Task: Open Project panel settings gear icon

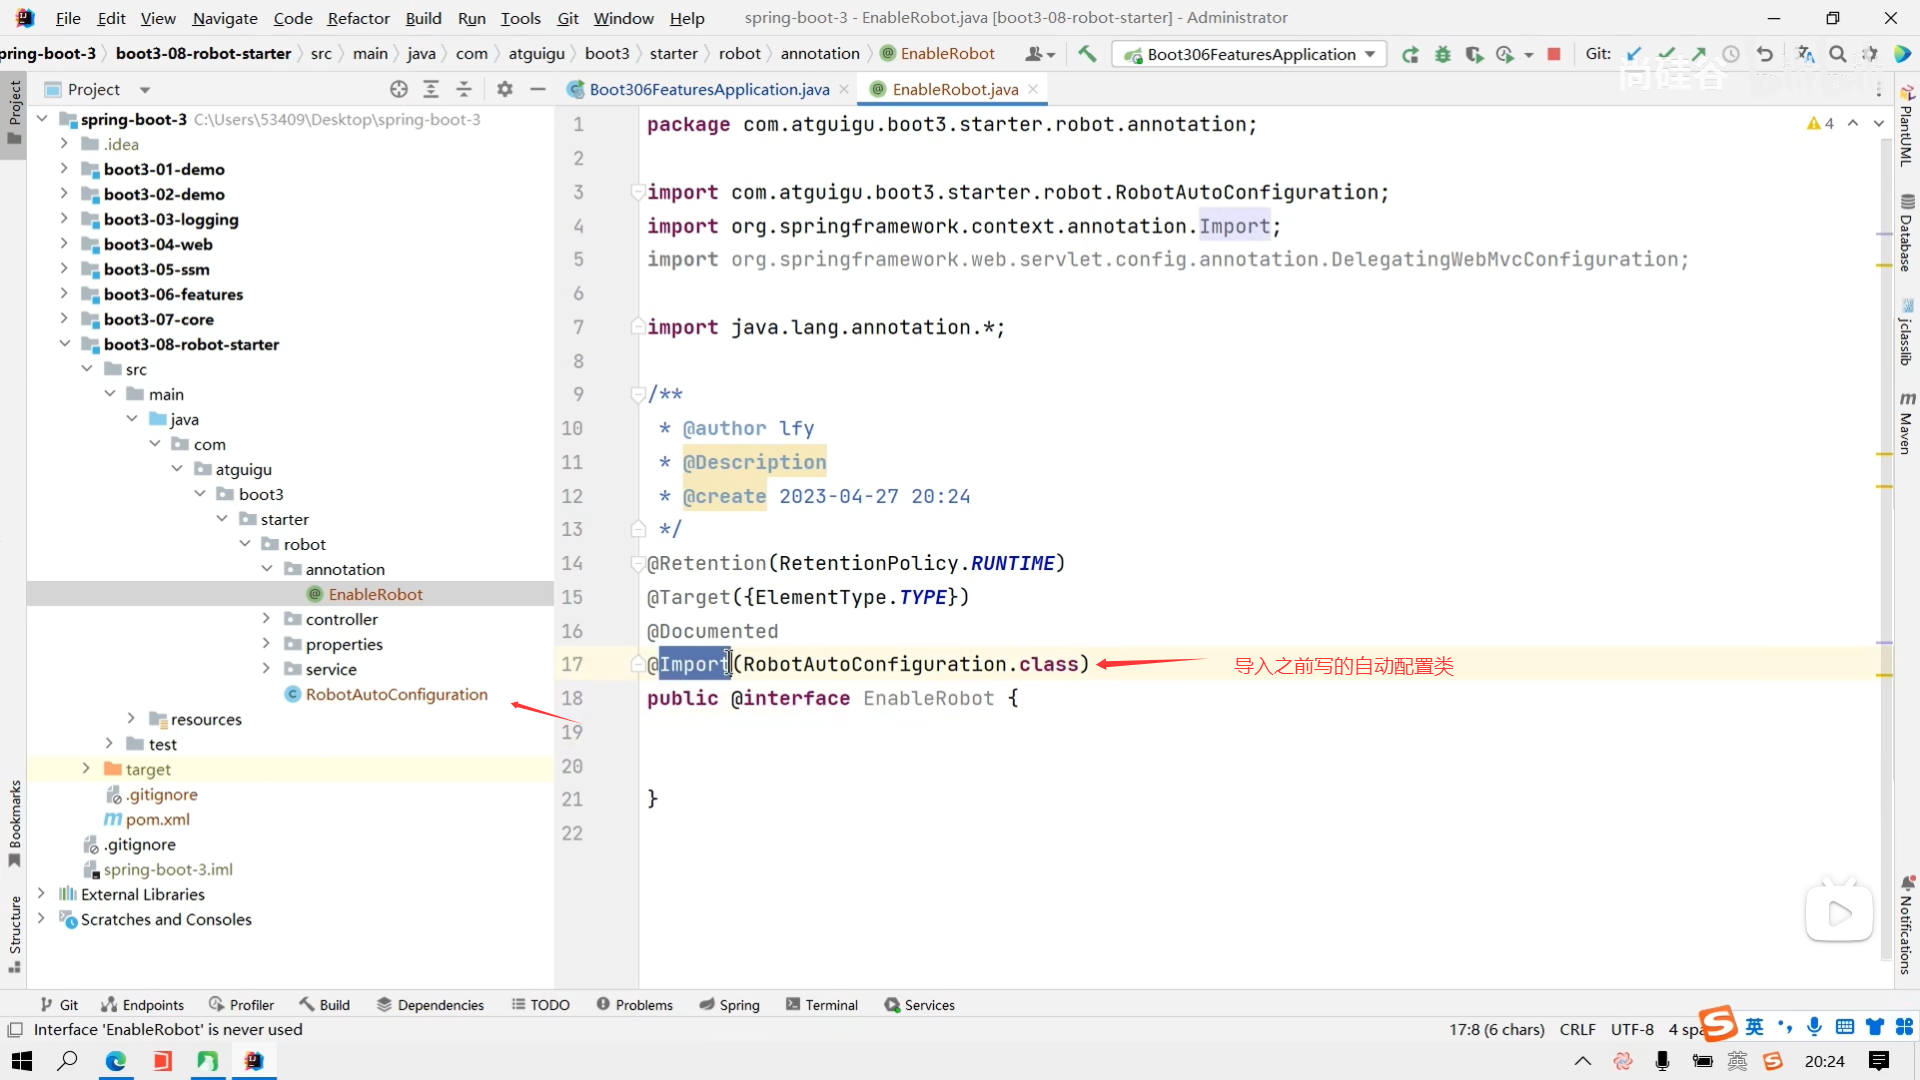Action: point(505,89)
